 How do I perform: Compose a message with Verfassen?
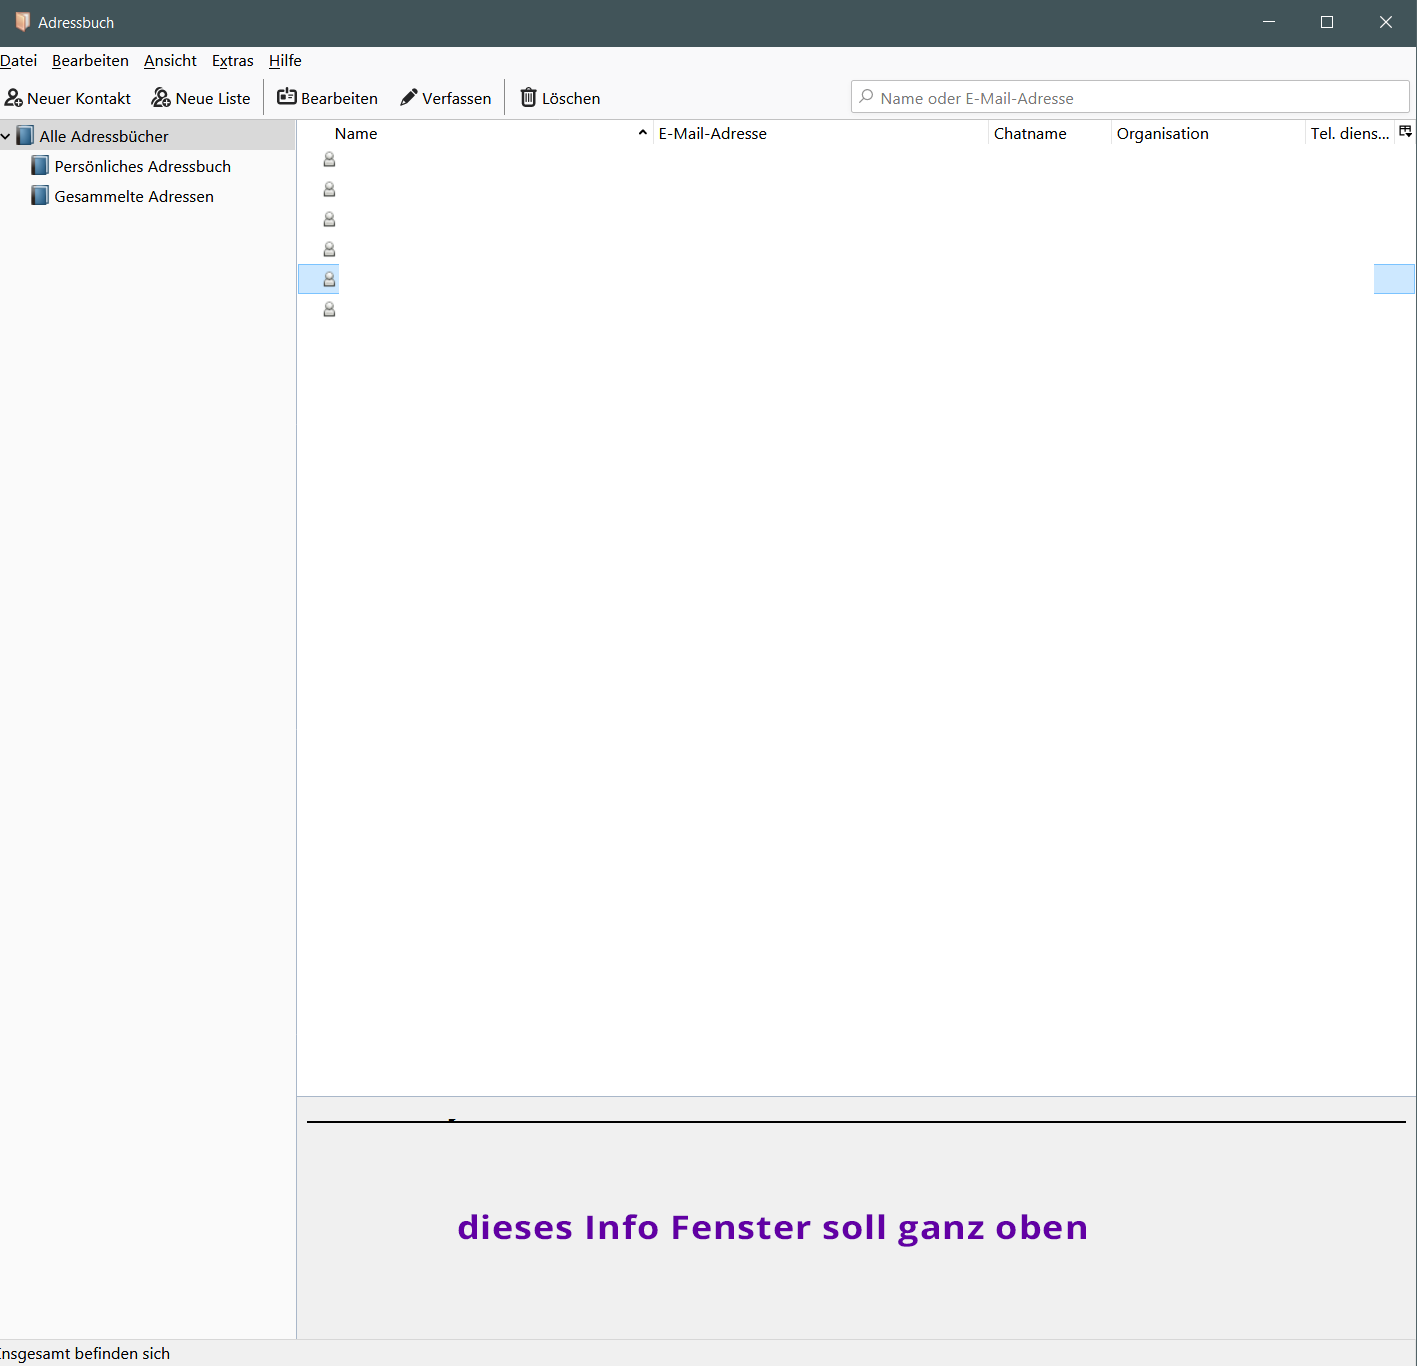click(446, 98)
